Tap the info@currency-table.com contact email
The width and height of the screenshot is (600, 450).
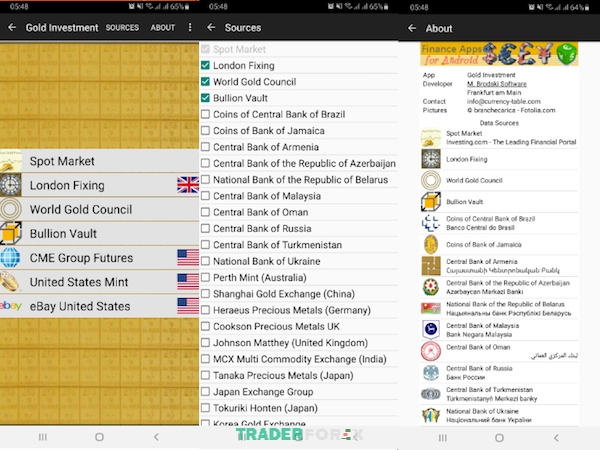click(504, 101)
